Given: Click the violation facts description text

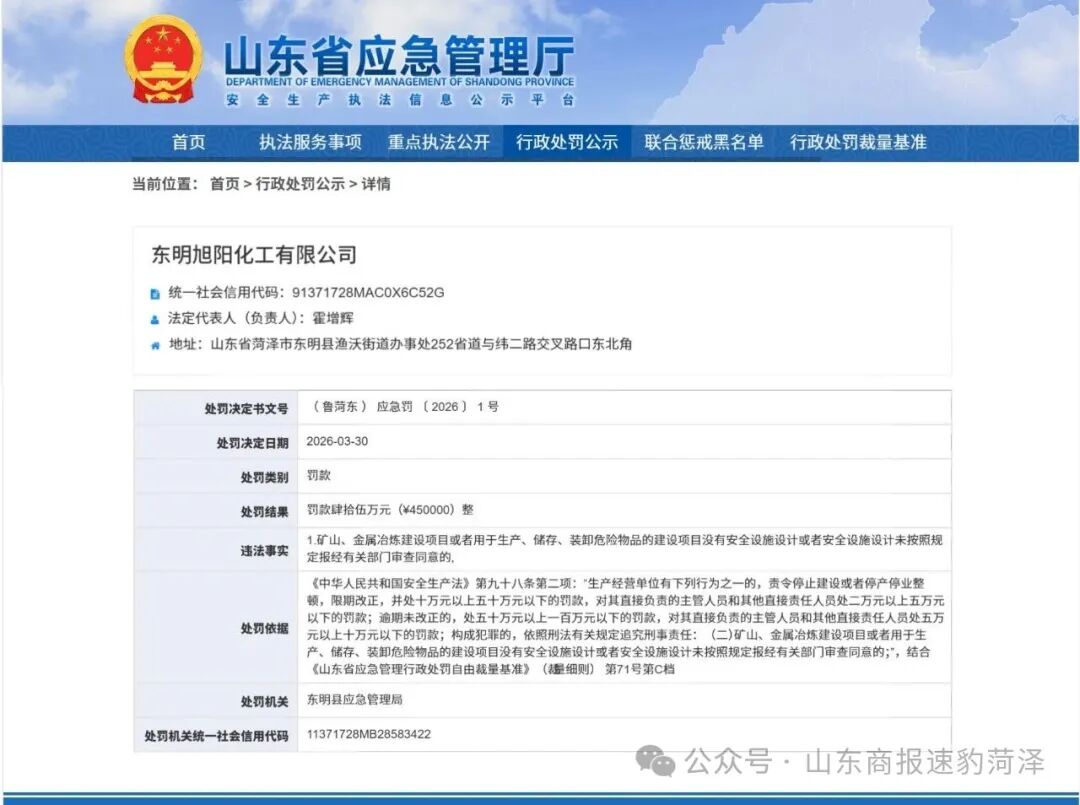Looking at the screenshot, I should (625, 549).
